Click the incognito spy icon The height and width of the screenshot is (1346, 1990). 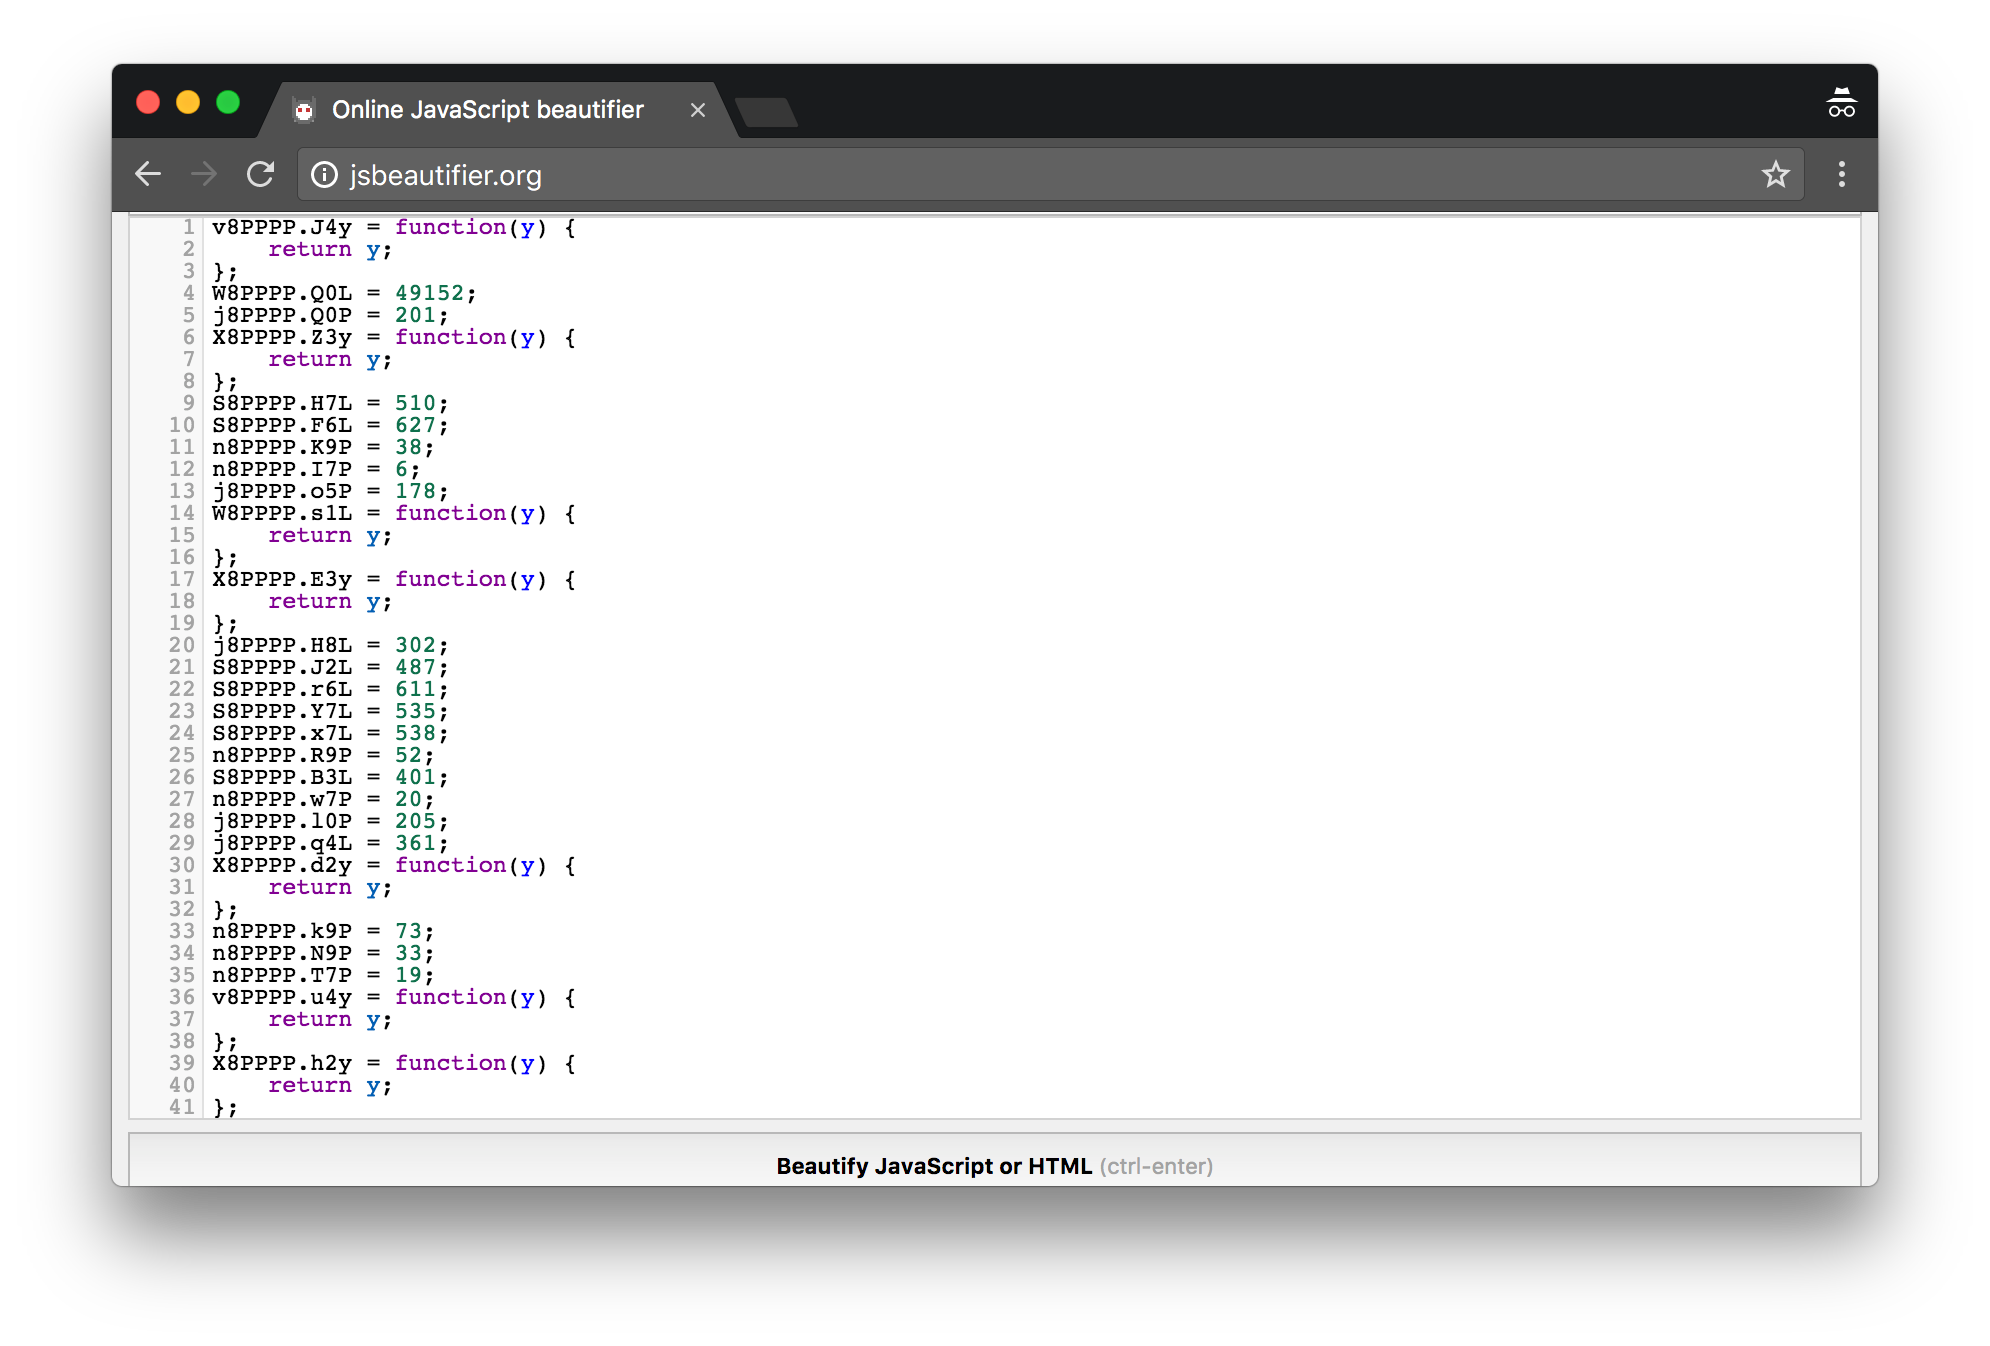pyautogui.click(x=1841, y=103)
